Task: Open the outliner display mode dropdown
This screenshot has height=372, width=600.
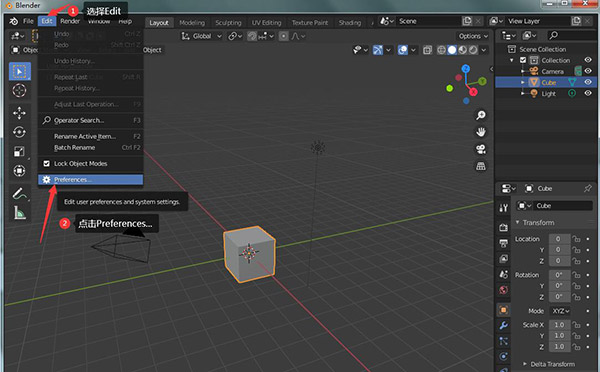Action: click(509, 36)
